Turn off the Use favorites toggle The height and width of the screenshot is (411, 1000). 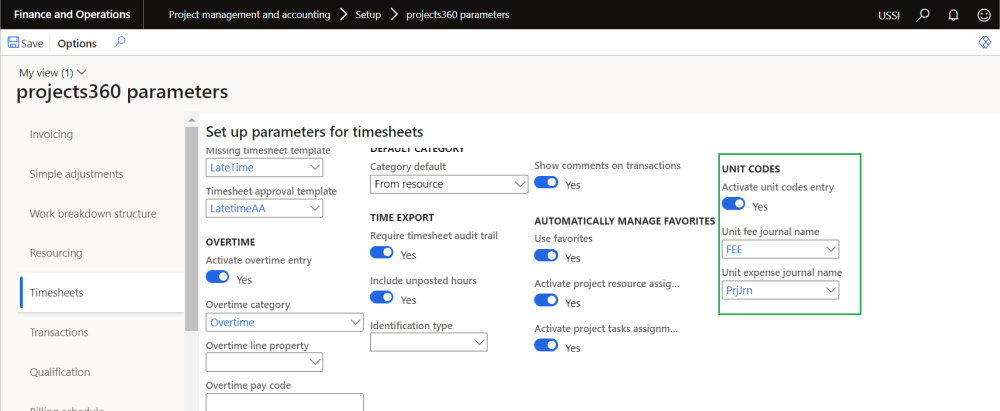pos(546,256)
